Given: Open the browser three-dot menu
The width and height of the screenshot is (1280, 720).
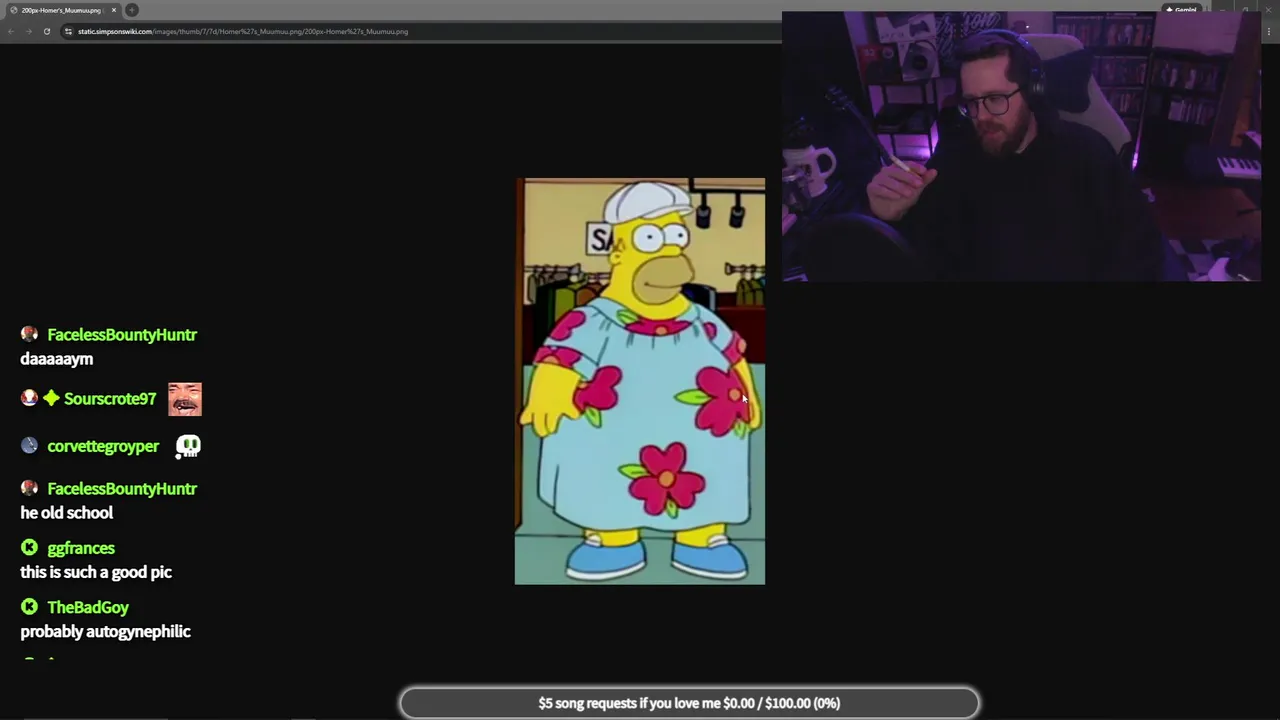Looking at the screenshot, I should (1271, 31).
